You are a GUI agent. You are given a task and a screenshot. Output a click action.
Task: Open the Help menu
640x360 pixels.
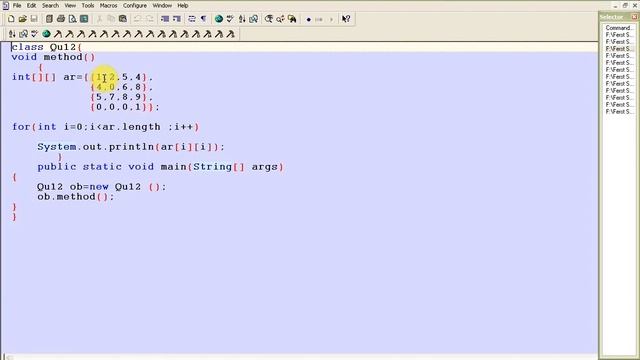click(x=182, y=5)
